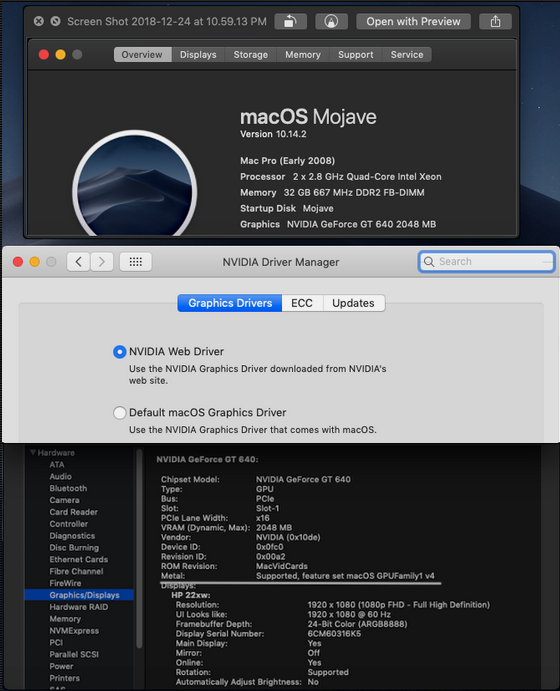
Task: Focus the Search field in Driver Manager
Action: pyautogui.click(x=486, y=262)
